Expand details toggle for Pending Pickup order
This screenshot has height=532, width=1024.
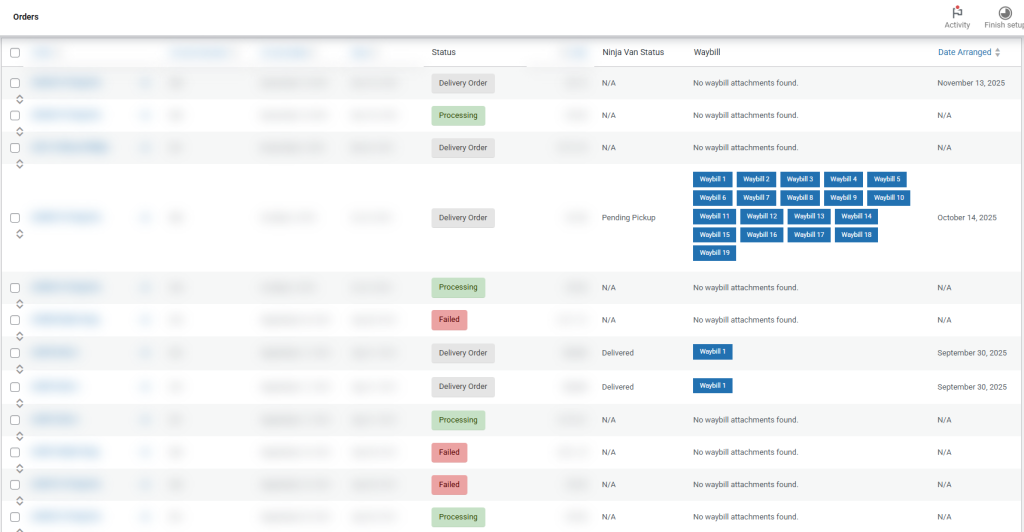(x=19, y=234)
